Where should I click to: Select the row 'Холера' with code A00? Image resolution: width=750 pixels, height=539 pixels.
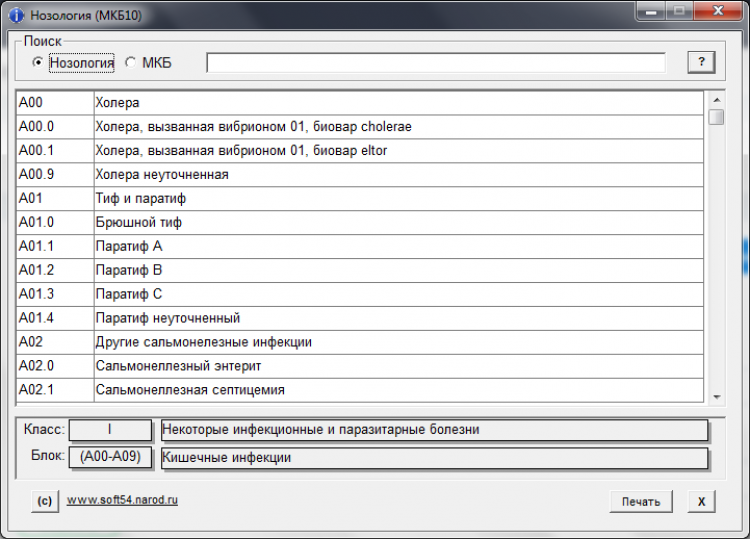[x=360, y=103]
